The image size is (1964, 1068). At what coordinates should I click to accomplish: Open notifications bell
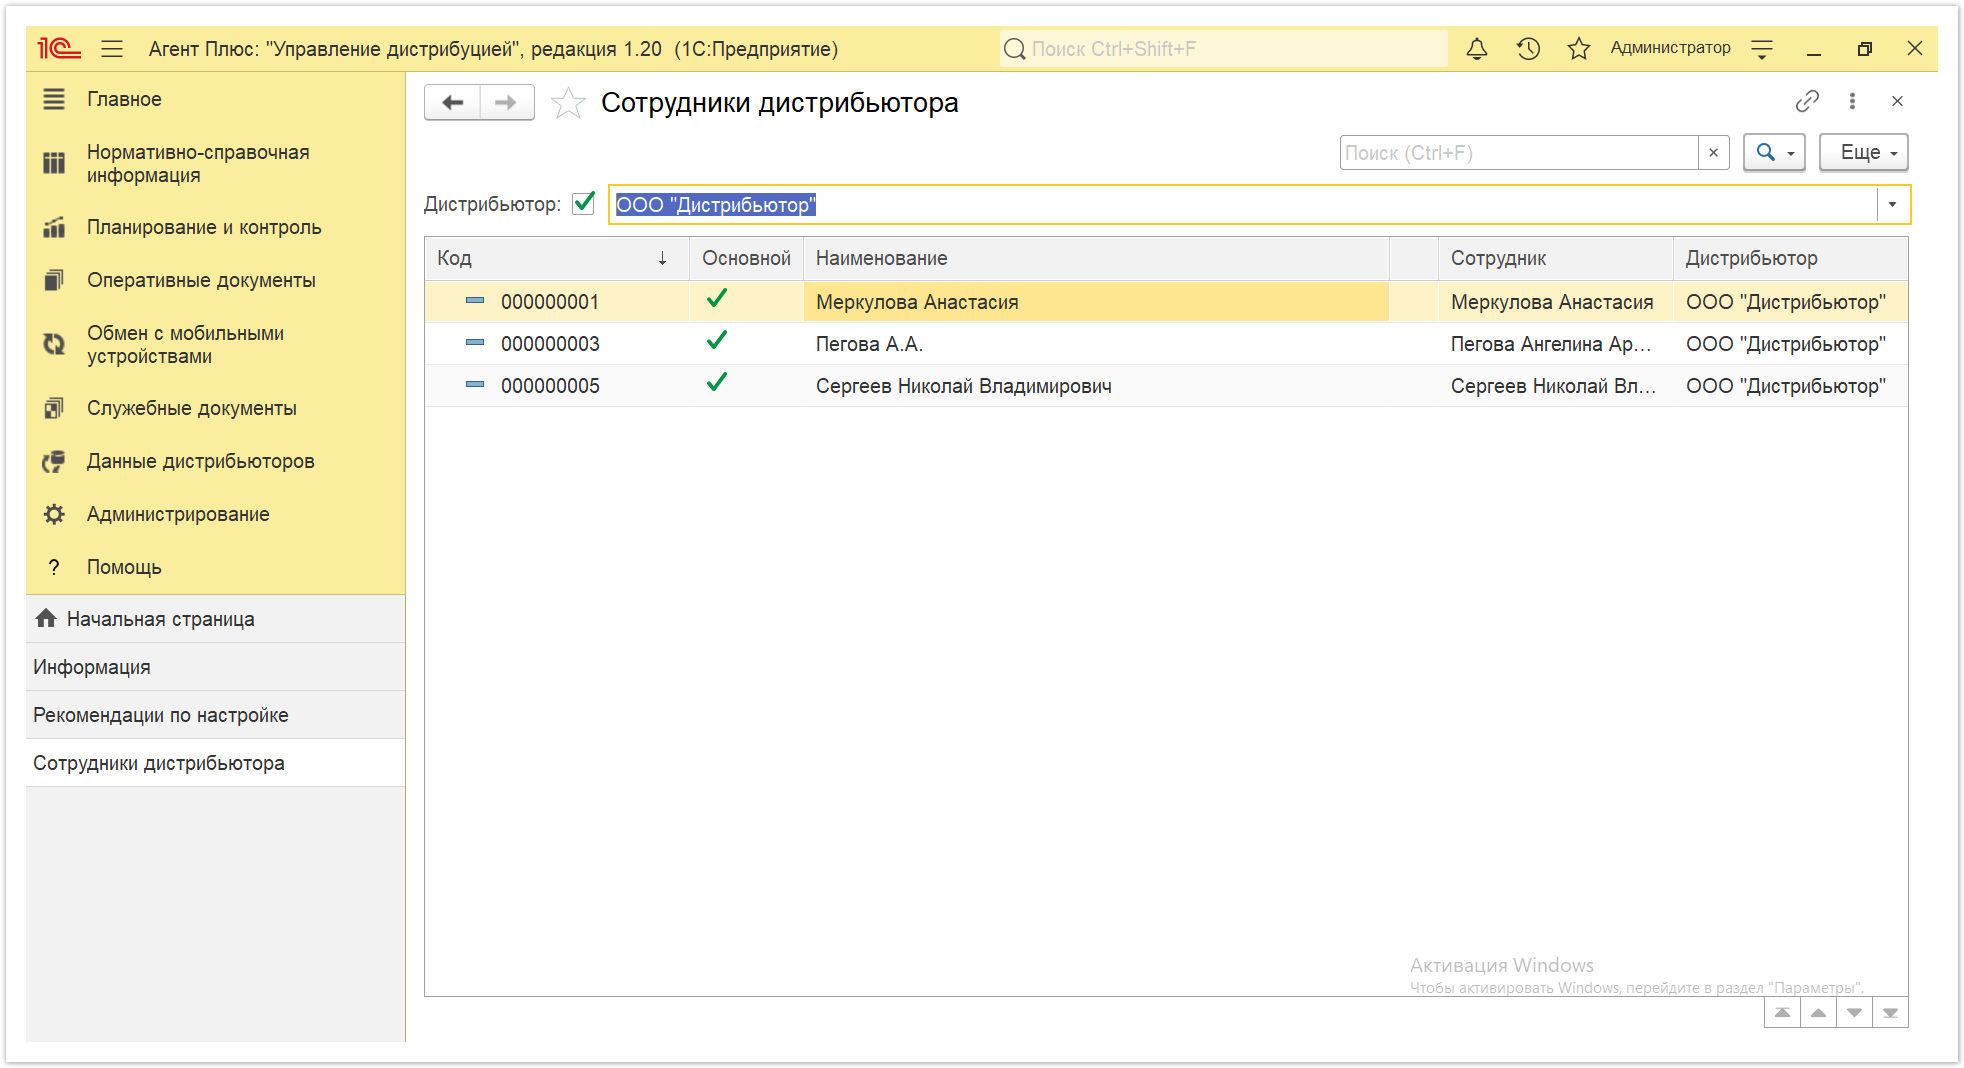coord(1477,48)
